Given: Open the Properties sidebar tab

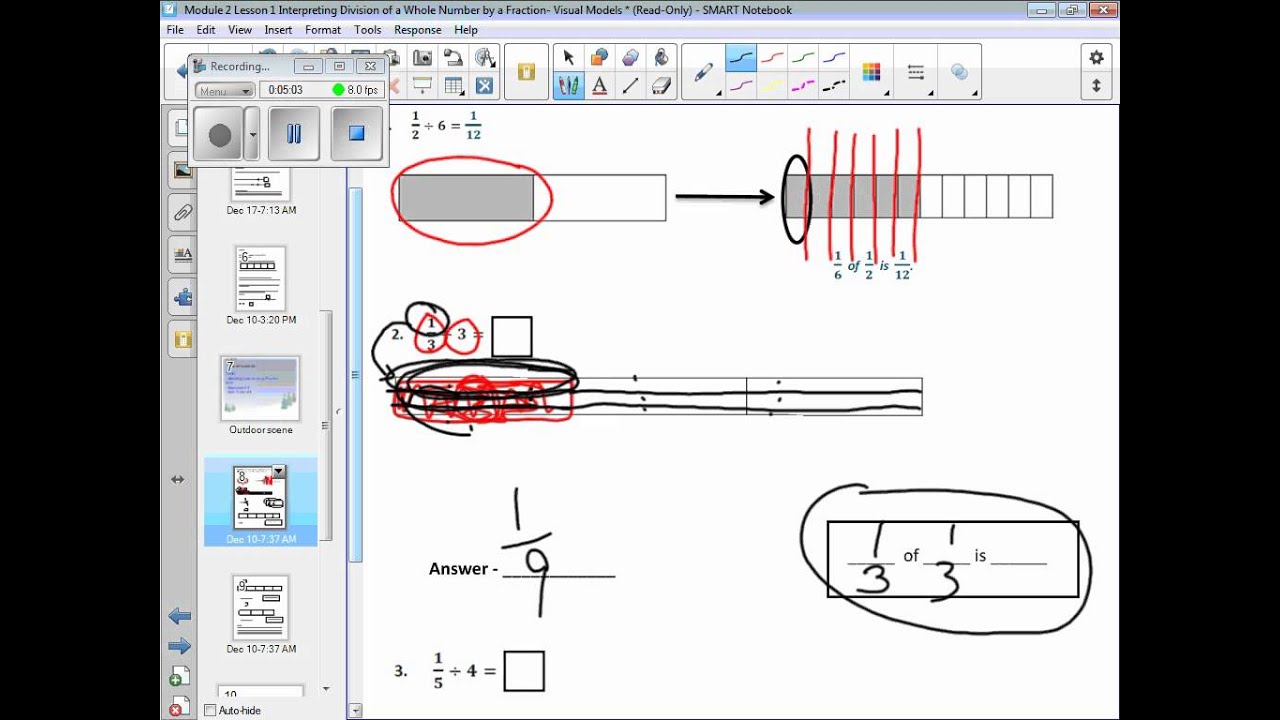Looking at the screenshot, I should click(183, 254).
